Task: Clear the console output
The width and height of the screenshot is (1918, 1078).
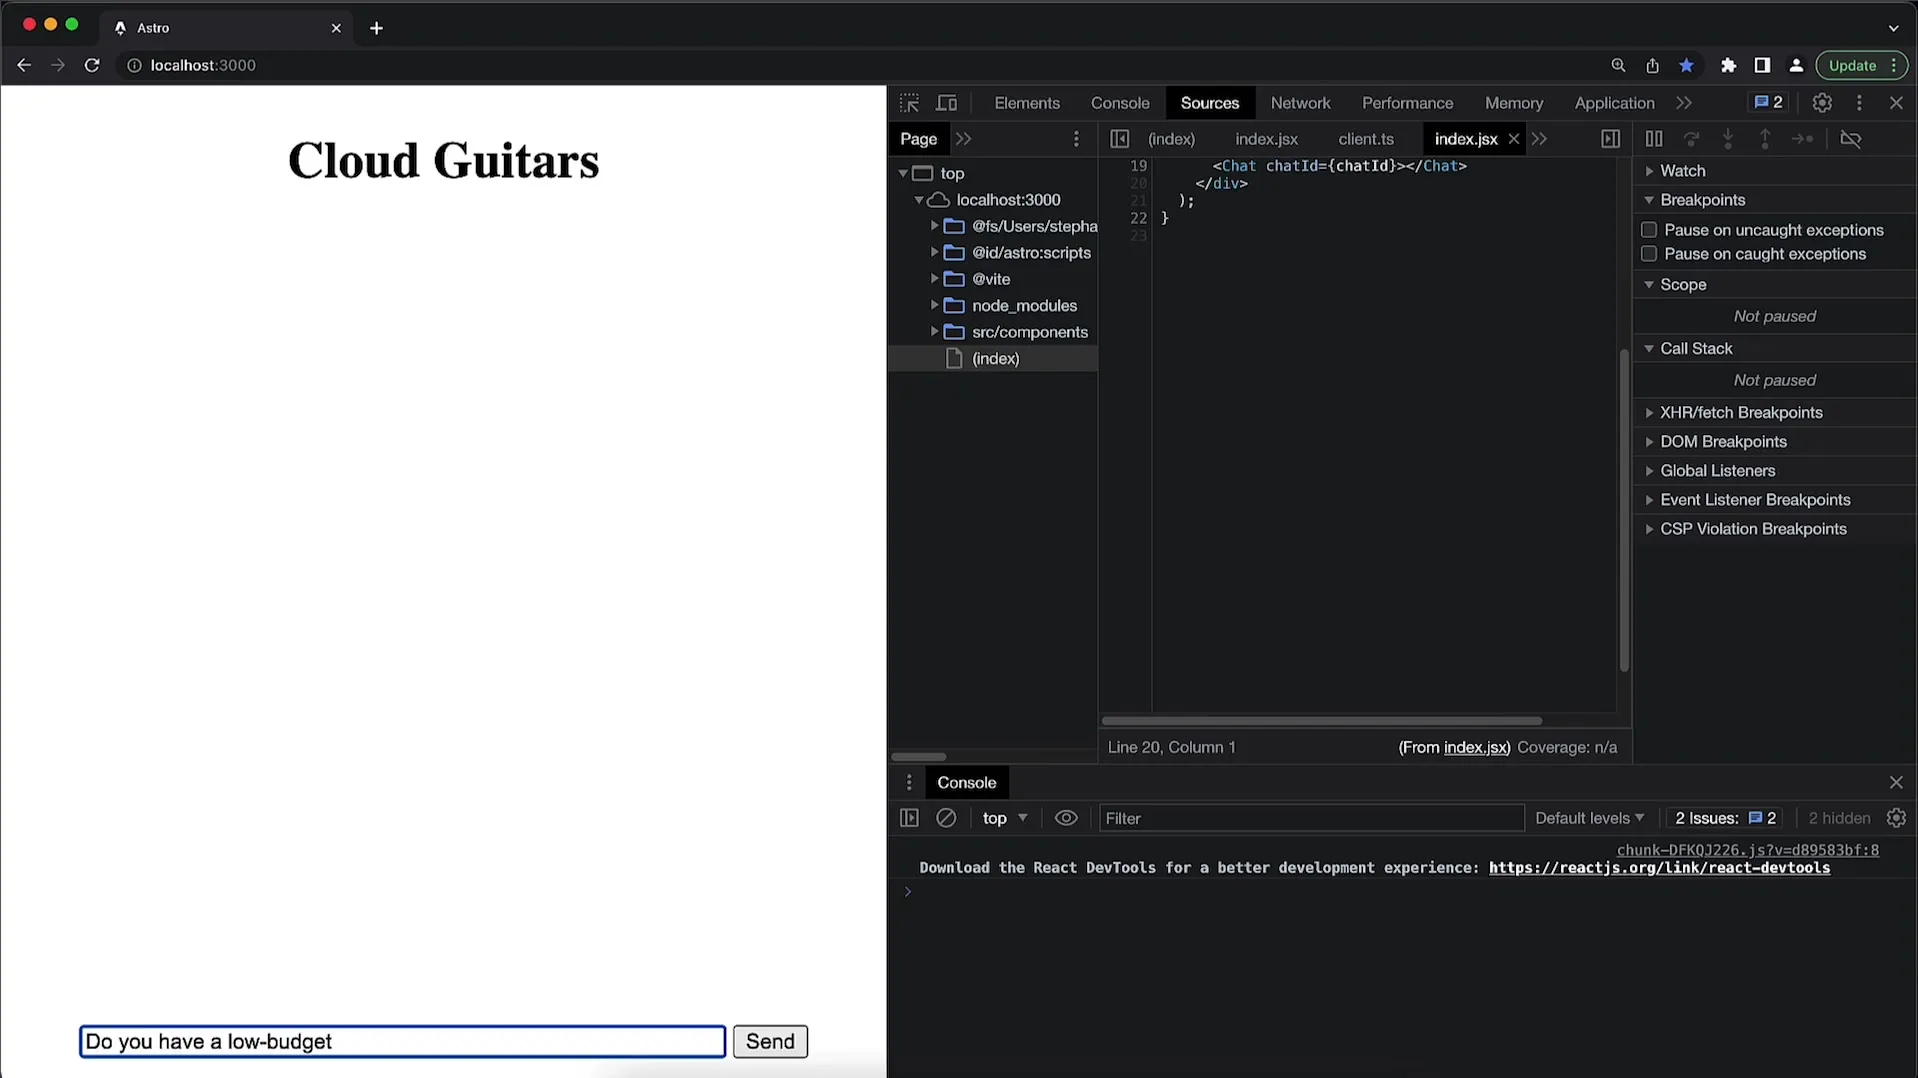Action: point(946,818)
